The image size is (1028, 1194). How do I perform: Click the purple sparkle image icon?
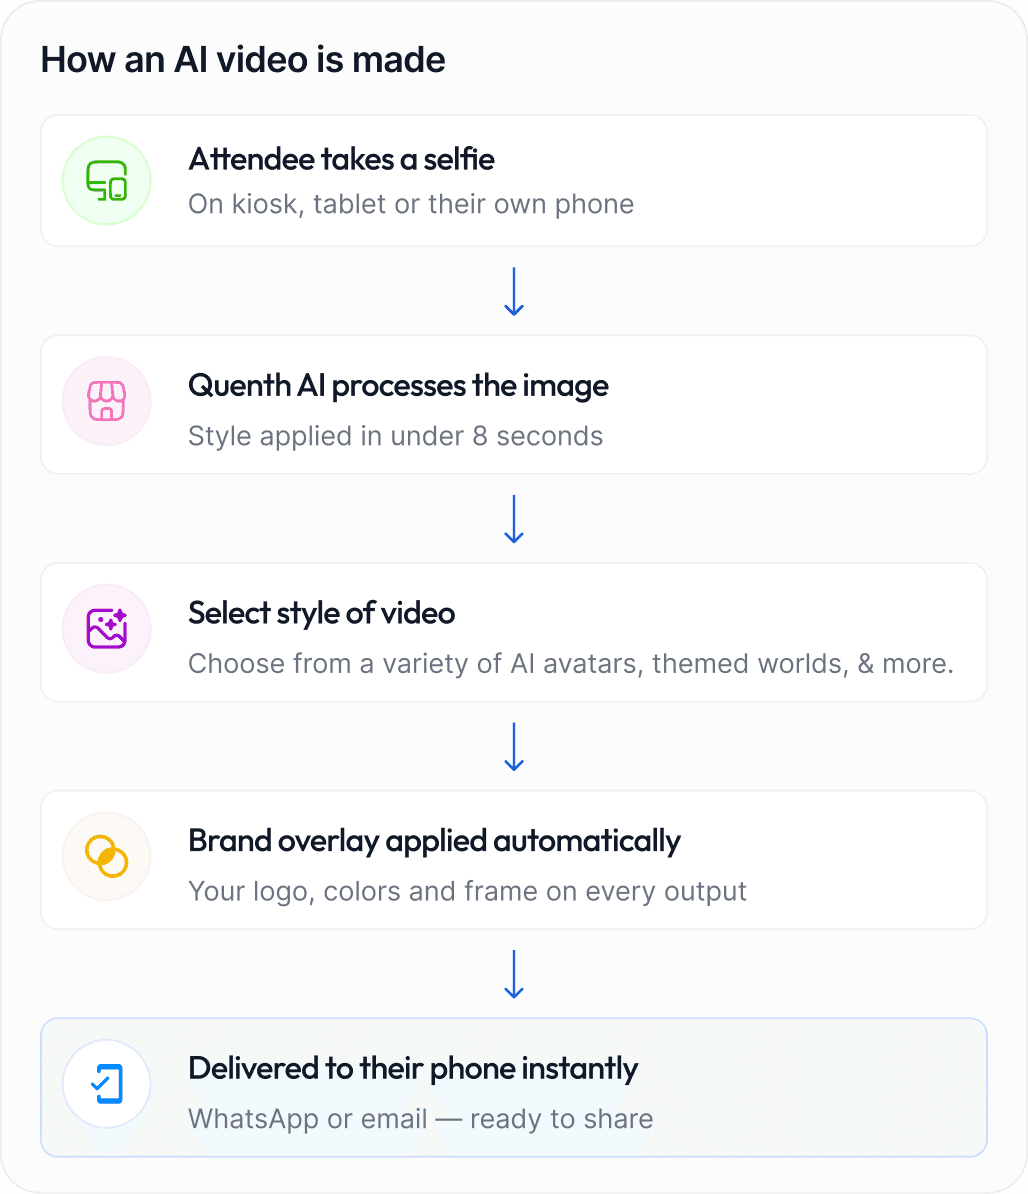pyautogui.click(x=107, y=628)
